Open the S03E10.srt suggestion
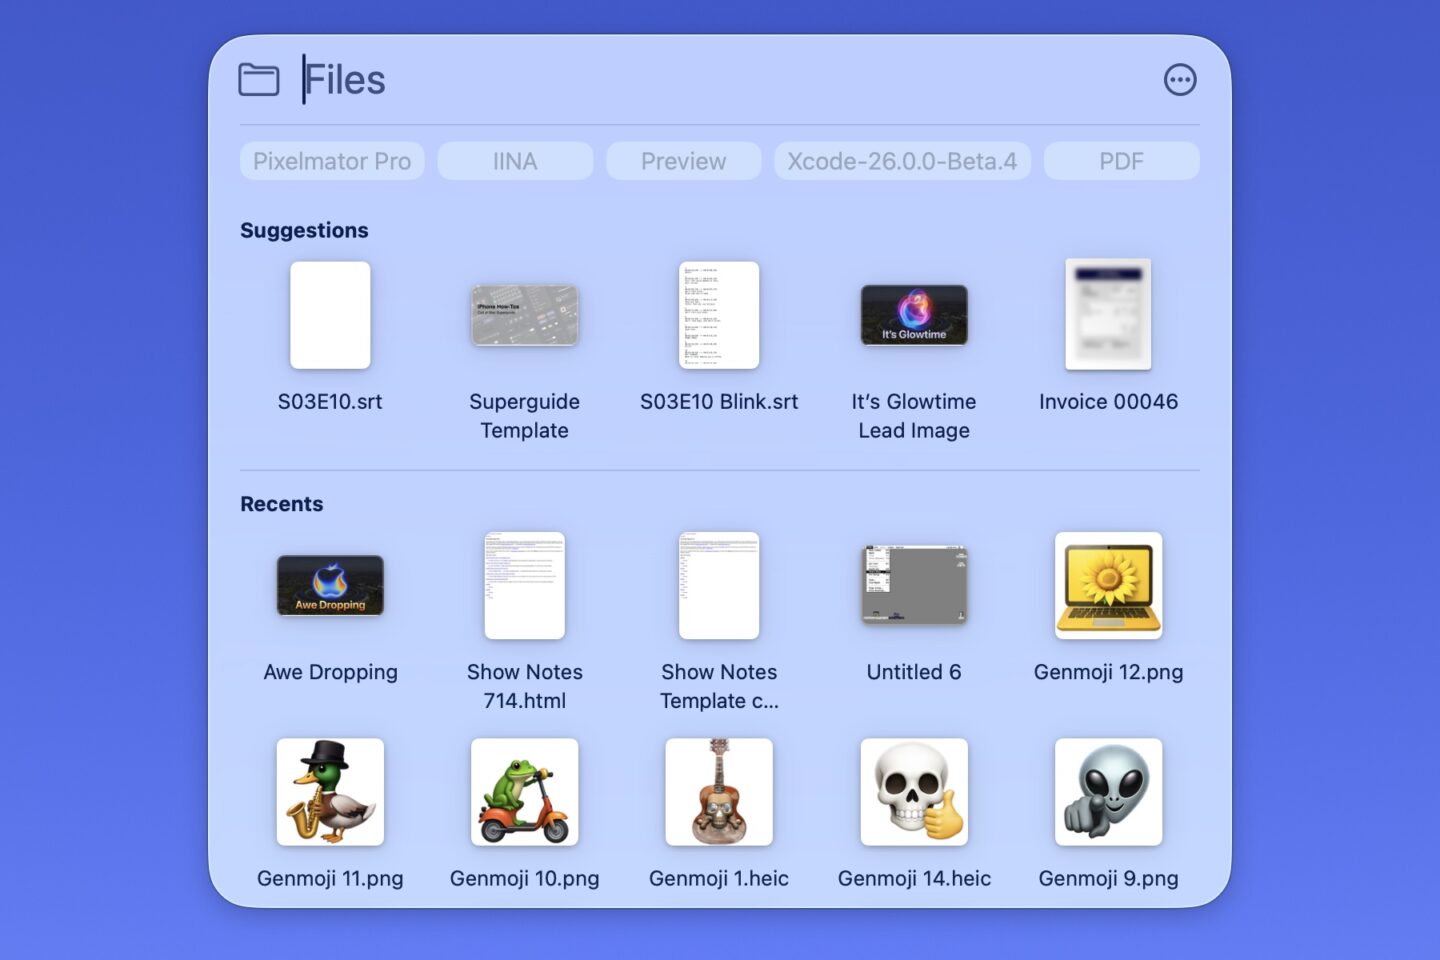The width and height of the screenshot is (1440, 960). tap(330, 315)
